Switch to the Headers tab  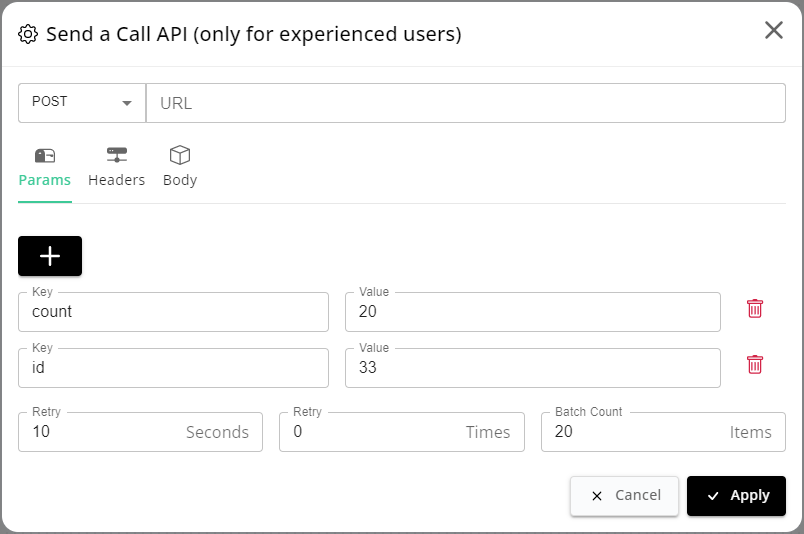[116, 168]
